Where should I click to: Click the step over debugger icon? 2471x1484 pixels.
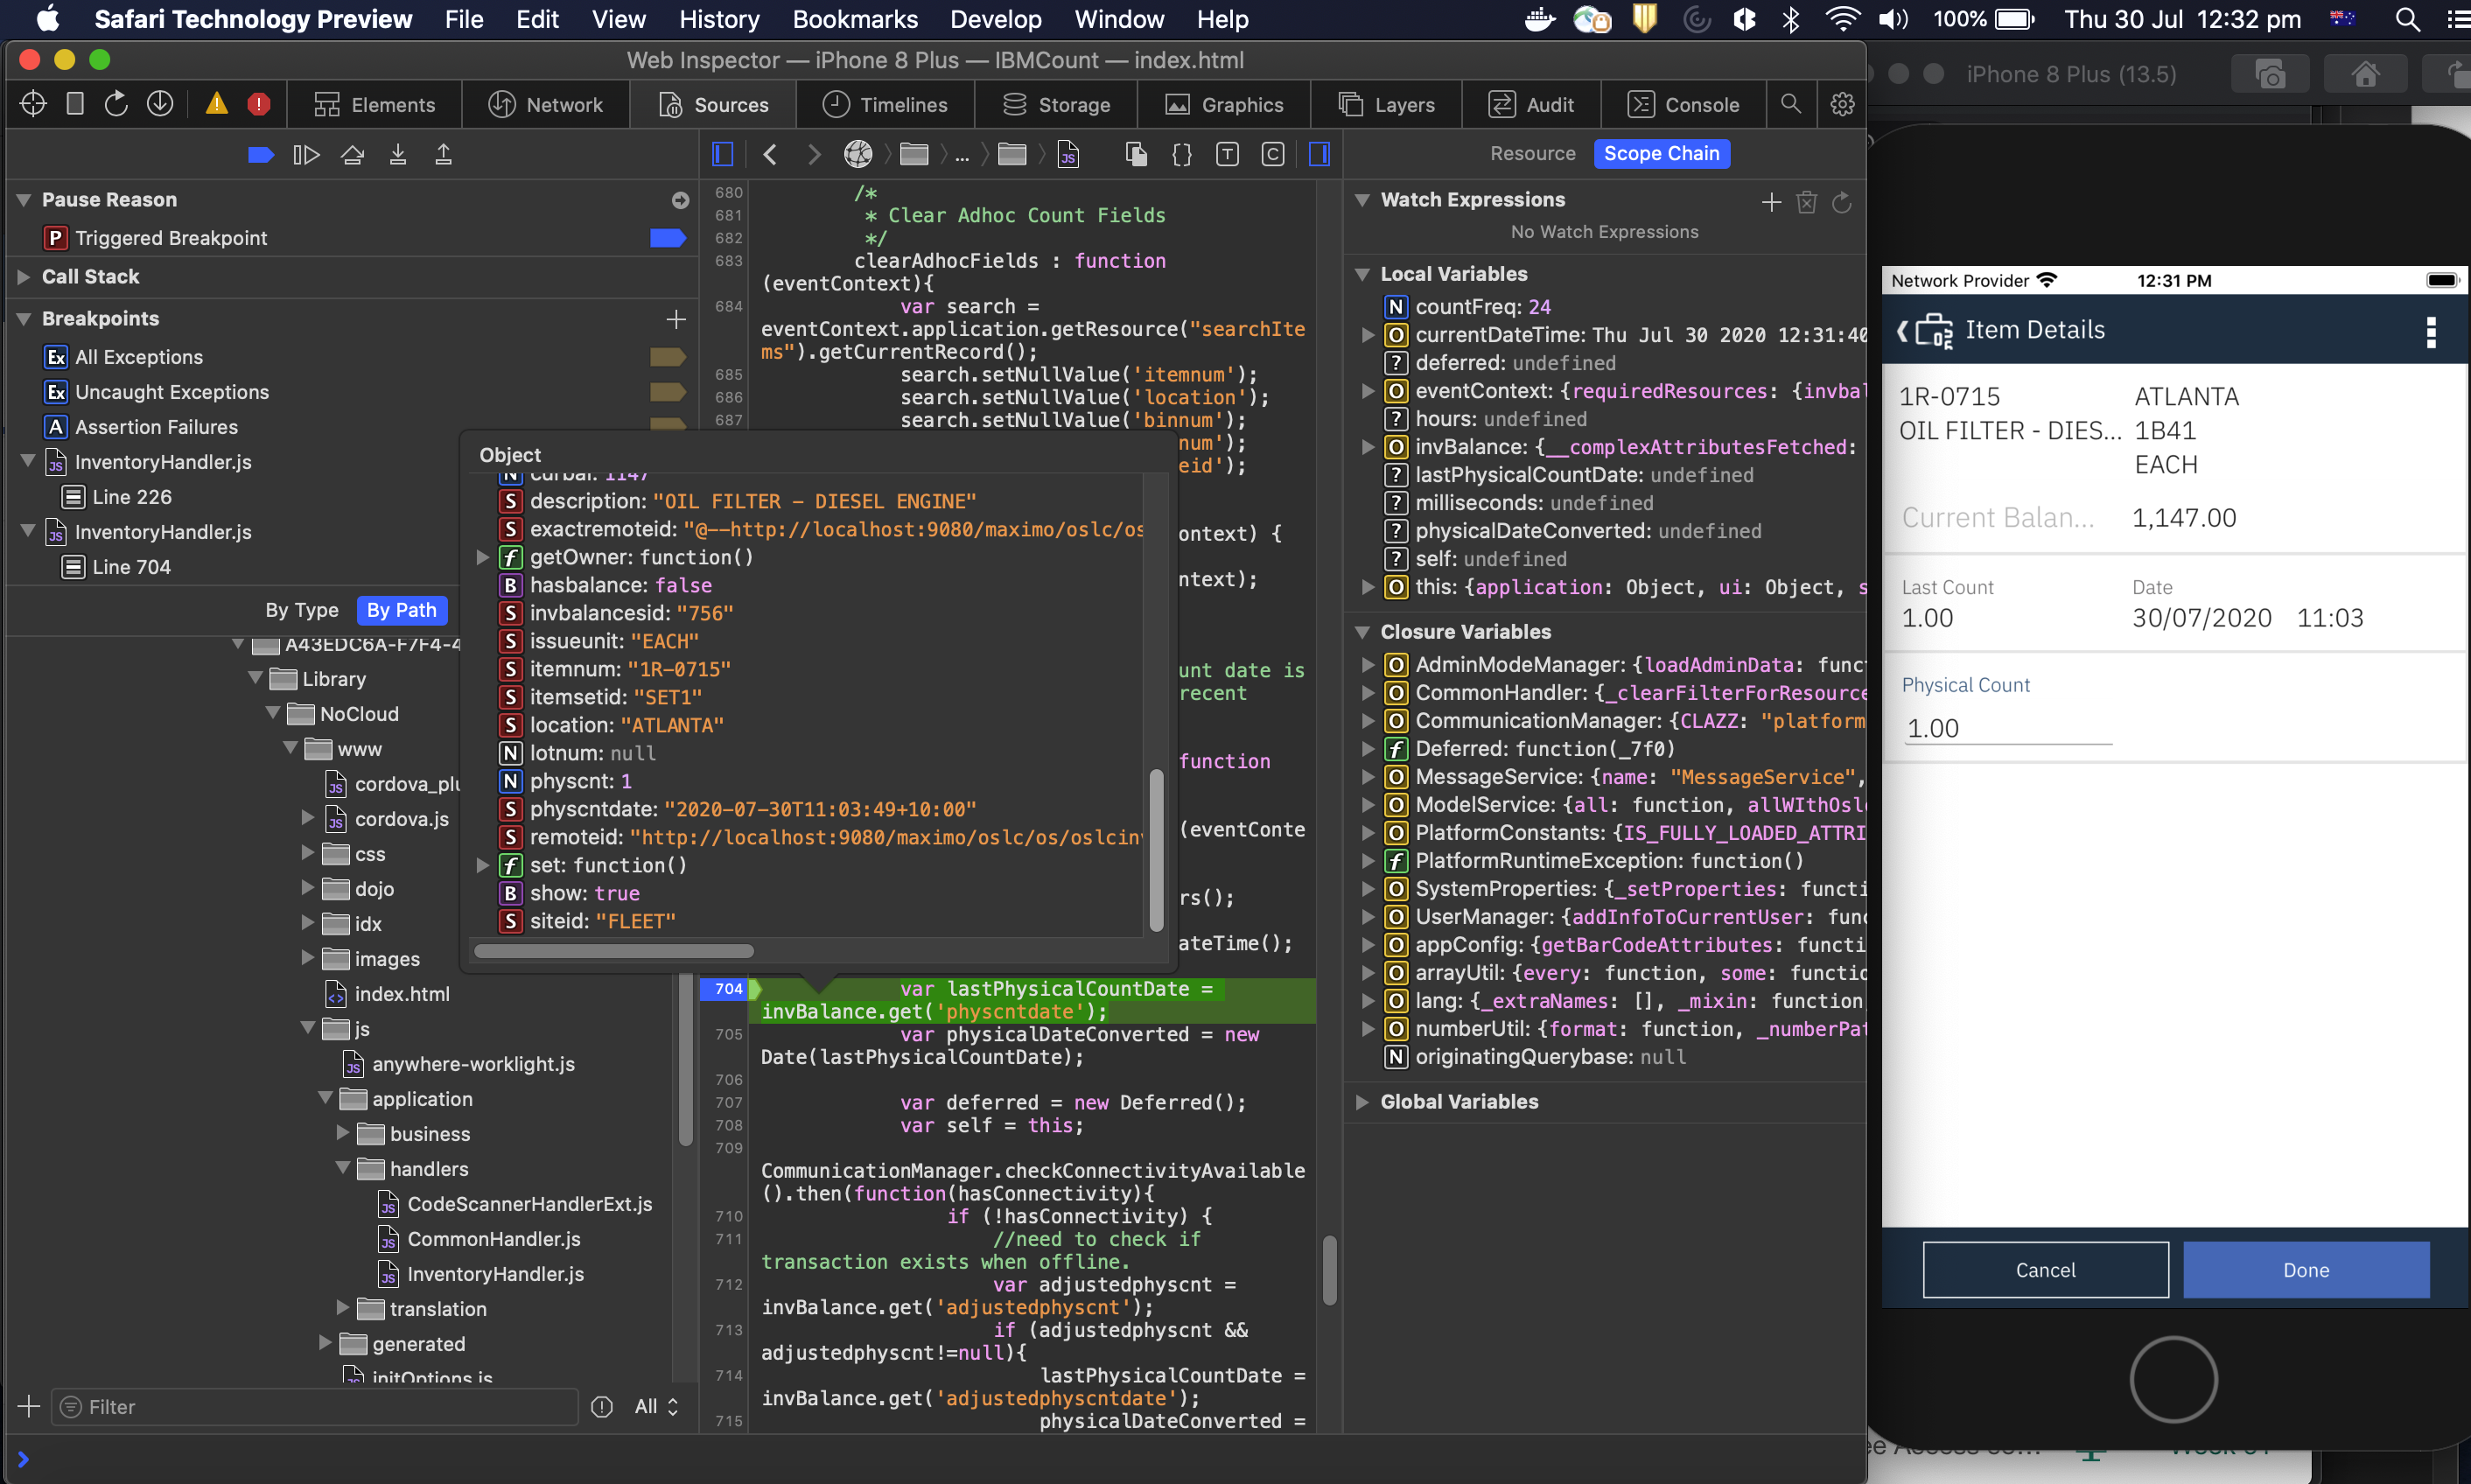point(352,155)
